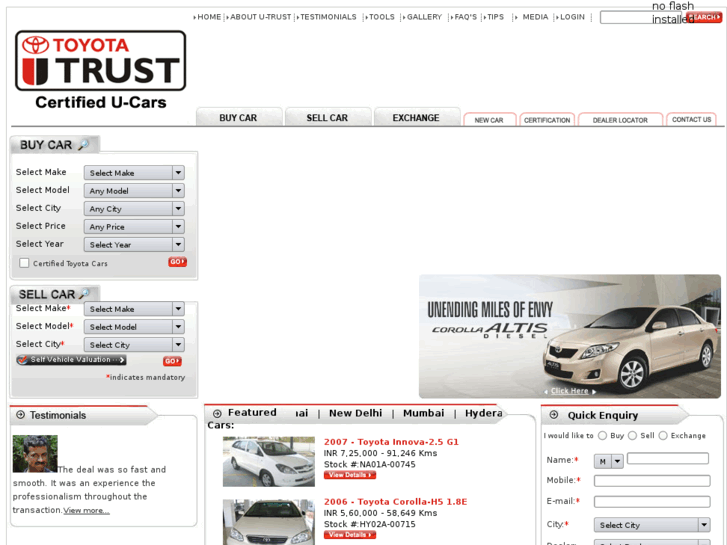Viewport: 727px width, 545px height.
Task: Click the magnifier icon beside SELL CAR heading
Action: coord(84,294)
